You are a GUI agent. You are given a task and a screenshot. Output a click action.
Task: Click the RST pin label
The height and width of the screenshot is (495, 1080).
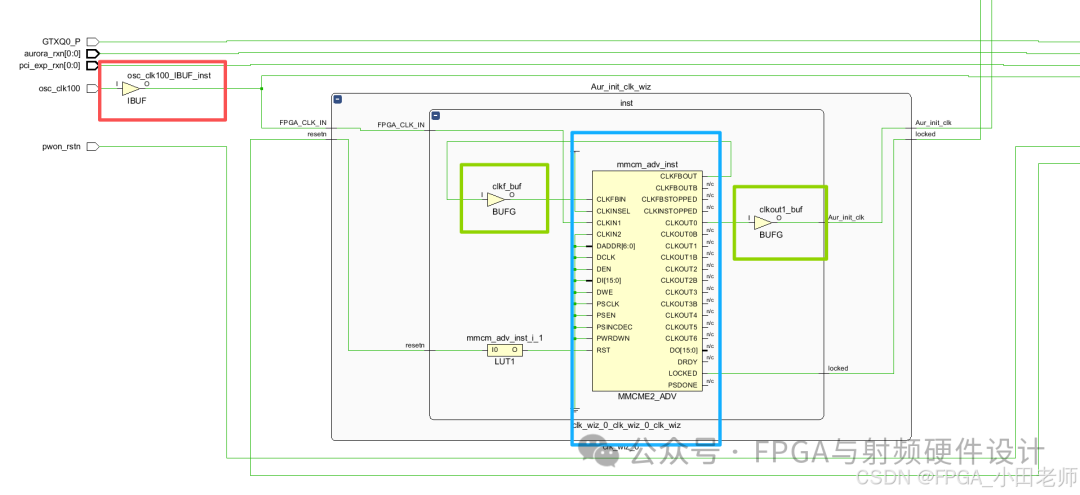tap(603, 350)
